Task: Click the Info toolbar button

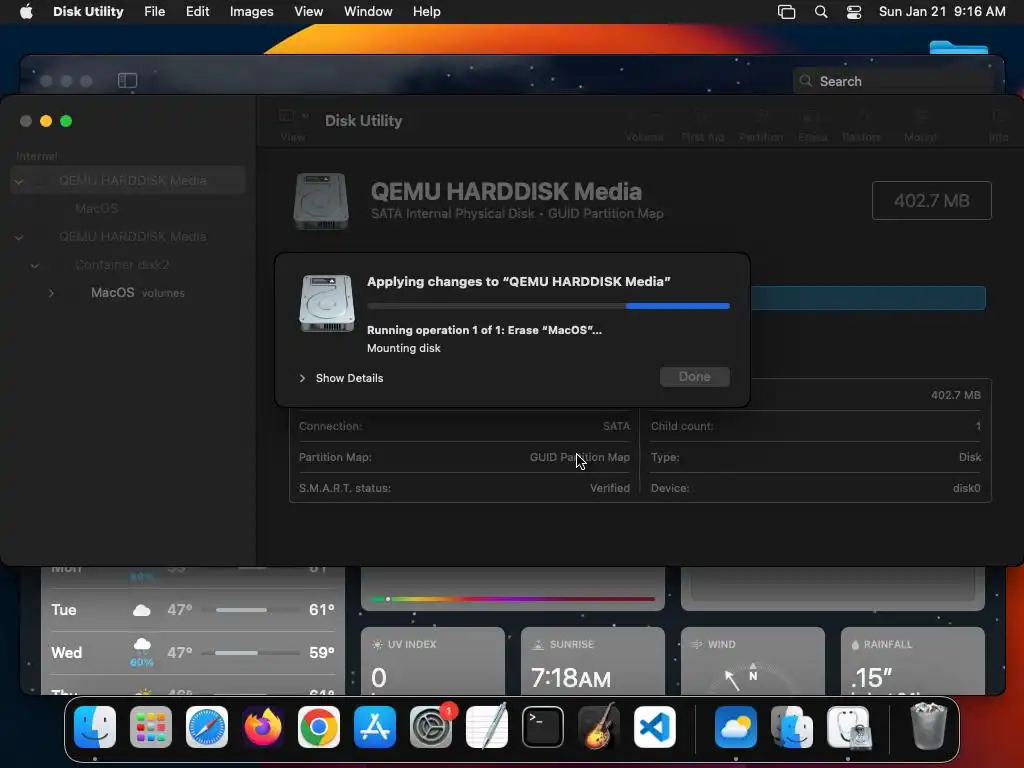Action: (x=998, y=125)
